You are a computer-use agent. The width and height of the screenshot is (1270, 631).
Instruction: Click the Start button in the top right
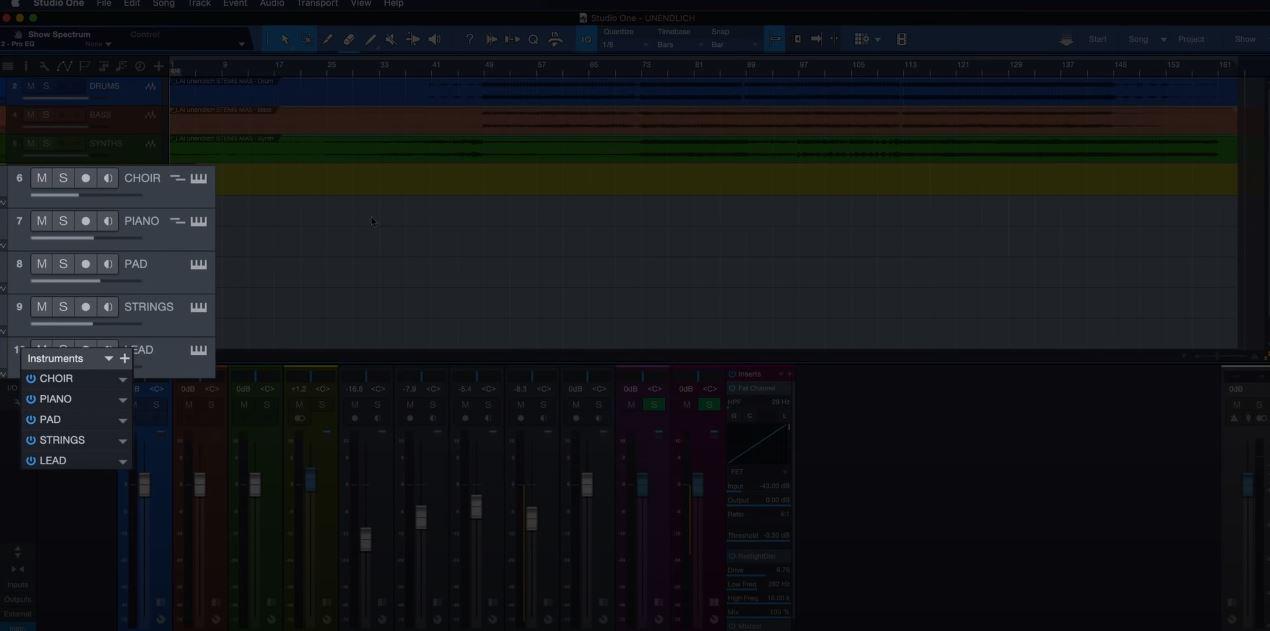point(1097,39)
